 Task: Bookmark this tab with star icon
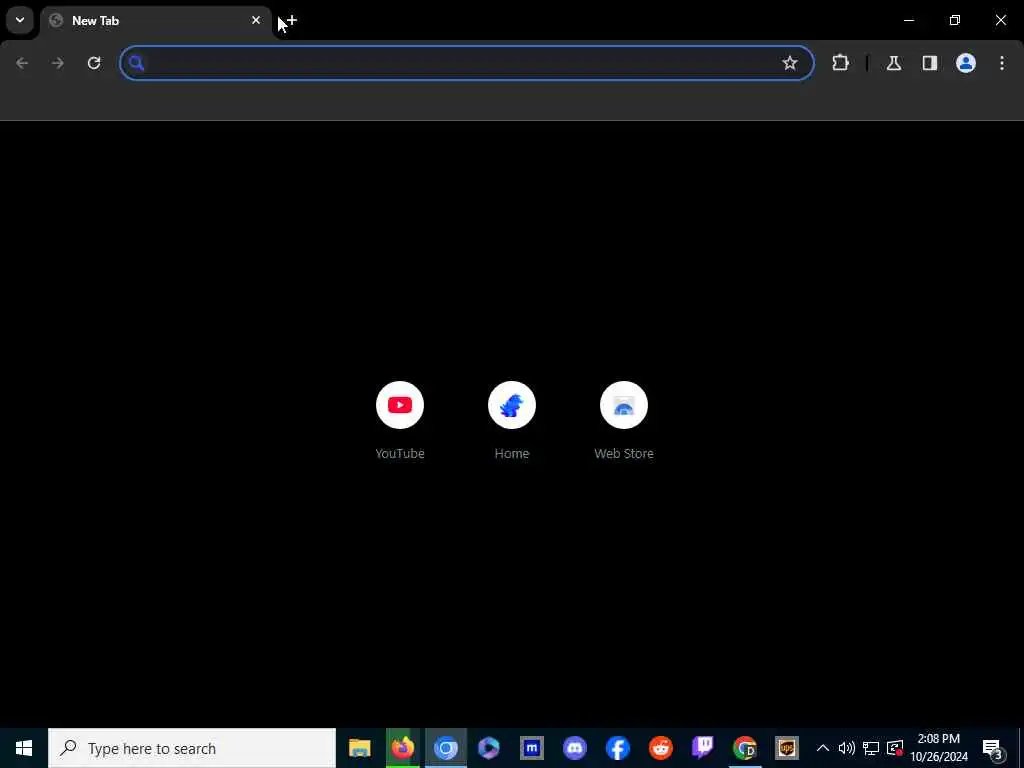coord(790,63)
